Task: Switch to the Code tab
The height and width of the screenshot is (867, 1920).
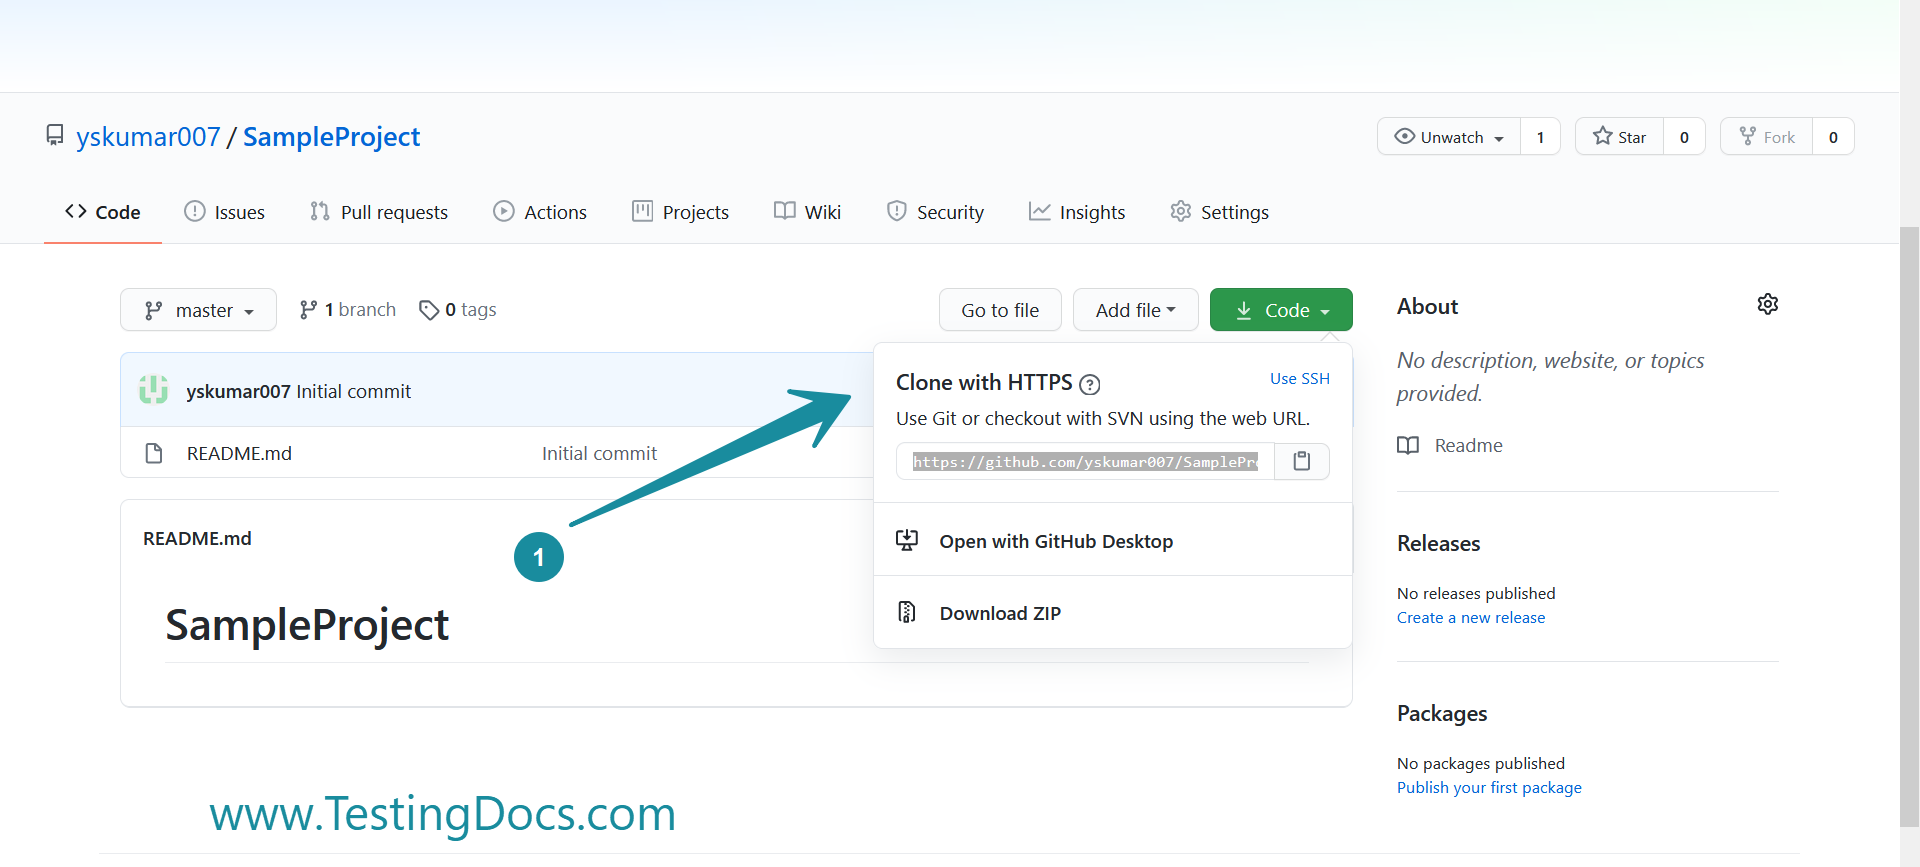Action: click(x=103, y=212)
